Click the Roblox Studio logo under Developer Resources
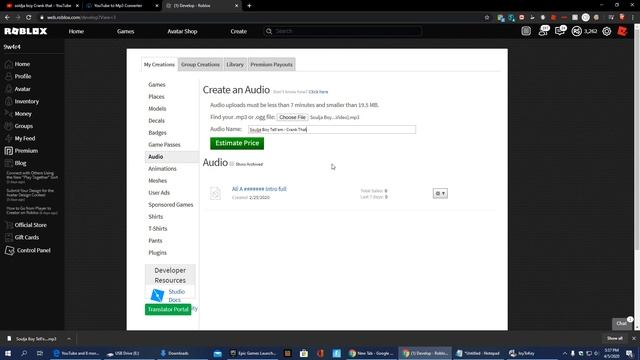The image size is (640, 360). [157, 295]
